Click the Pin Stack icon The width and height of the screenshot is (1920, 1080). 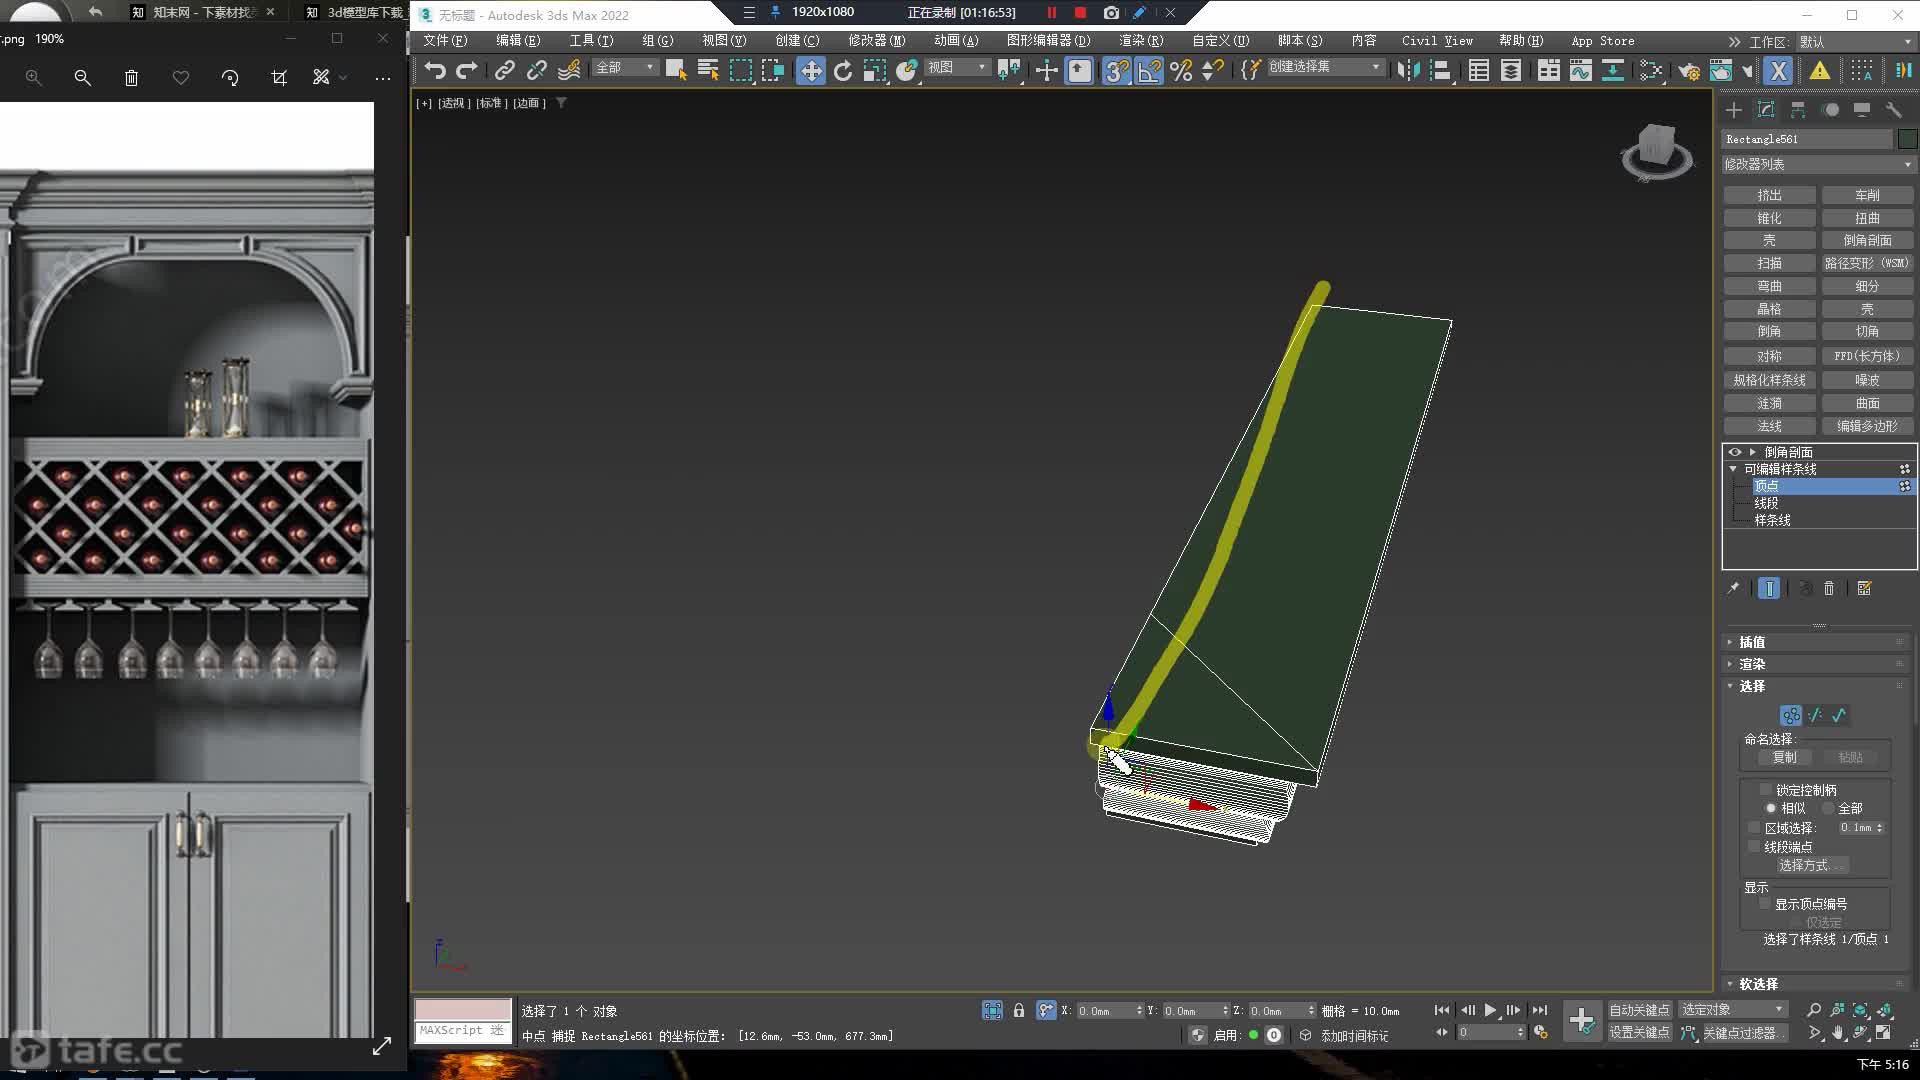(x=1733, y=589)
